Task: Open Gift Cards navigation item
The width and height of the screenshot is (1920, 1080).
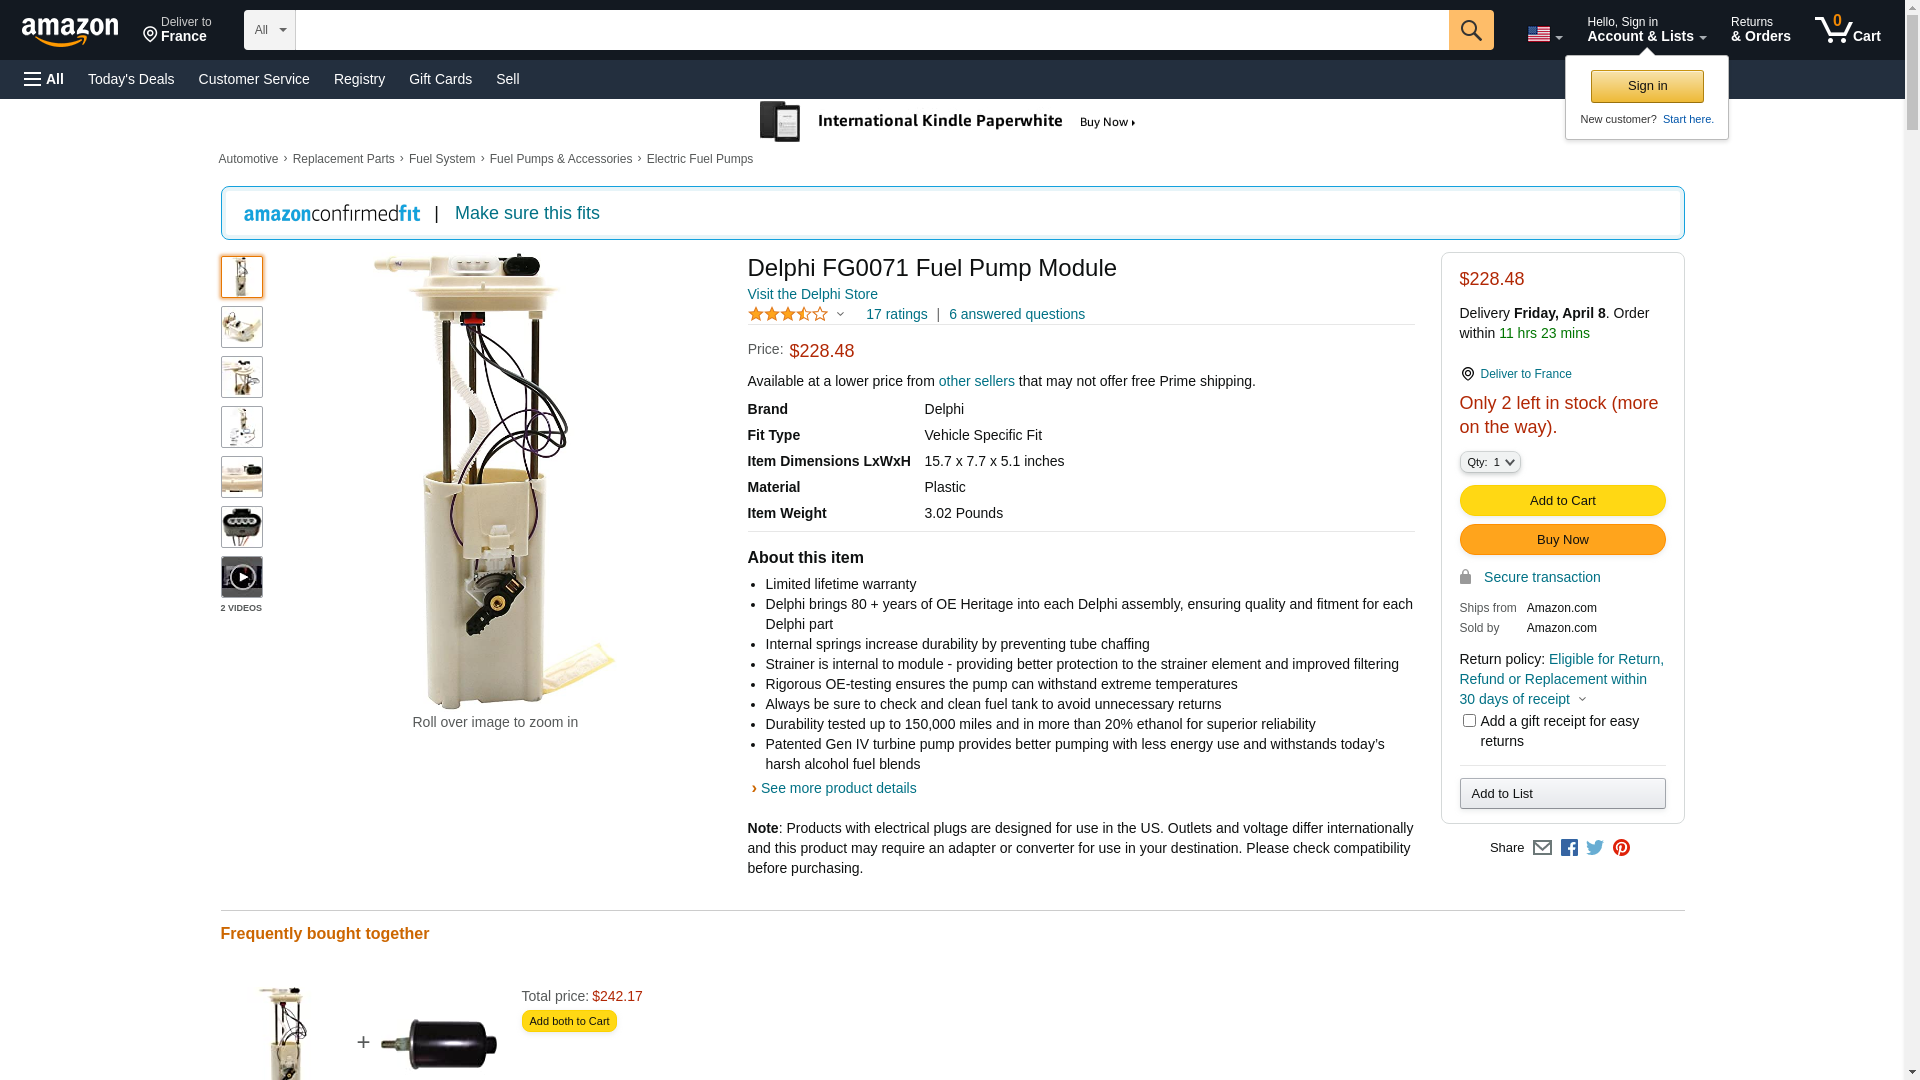Action: (440, 79)
